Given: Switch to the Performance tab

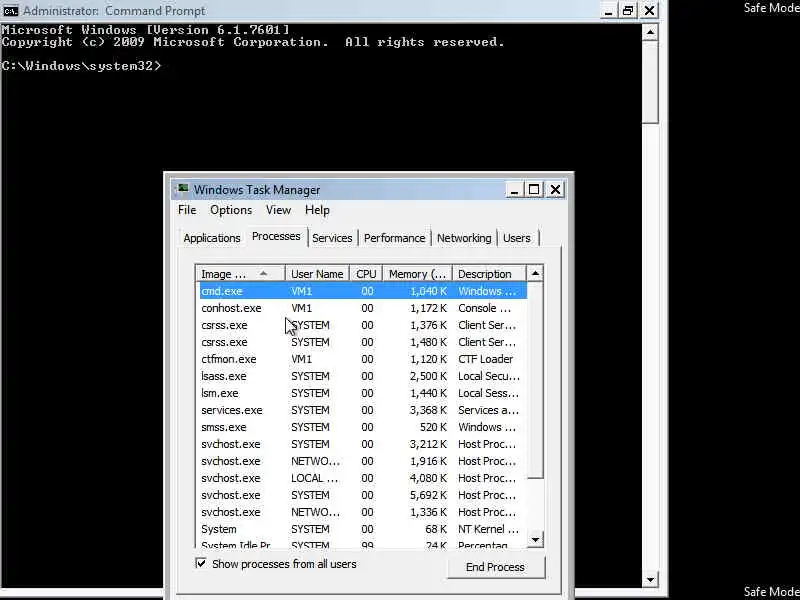Looking at the screenshot, I should (x=394, y=238).
